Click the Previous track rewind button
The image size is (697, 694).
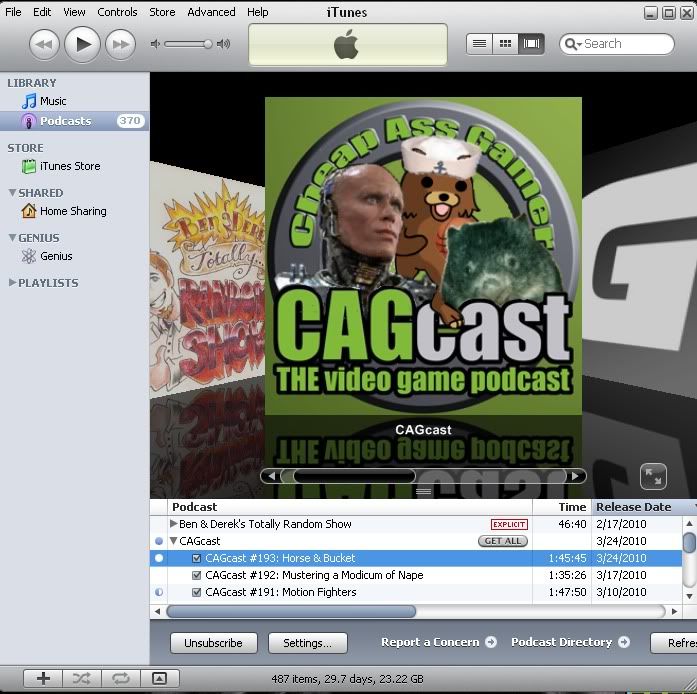[x=44, y=44]
